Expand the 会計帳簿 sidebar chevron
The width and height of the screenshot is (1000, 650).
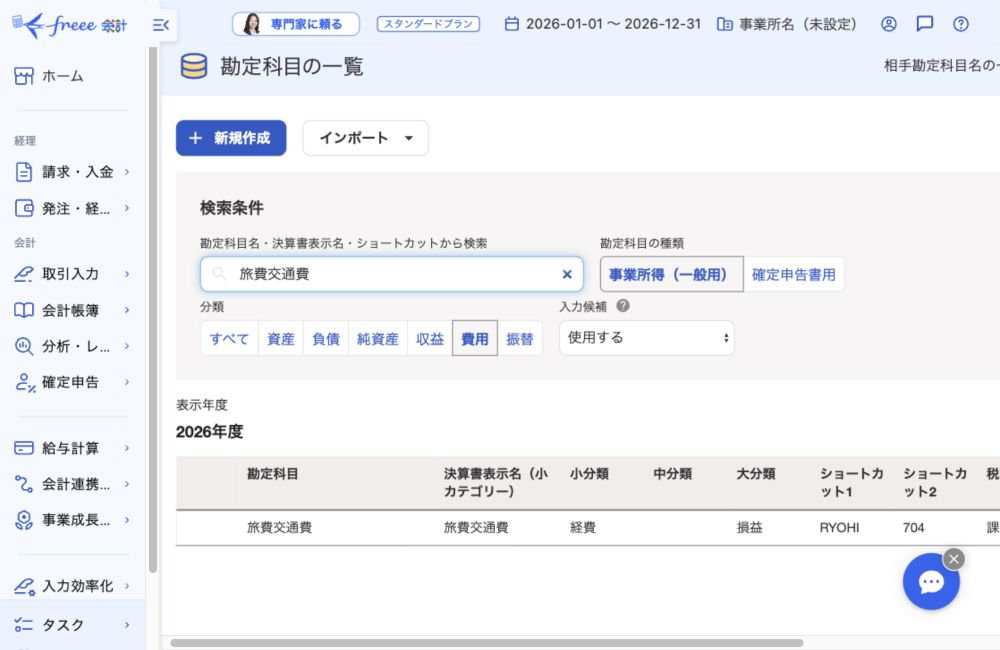[127, 310]
